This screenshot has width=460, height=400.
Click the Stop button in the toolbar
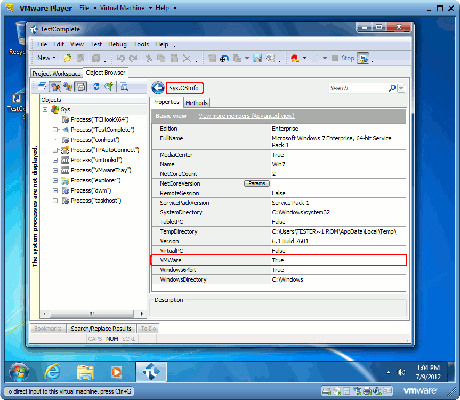(343, 58)
